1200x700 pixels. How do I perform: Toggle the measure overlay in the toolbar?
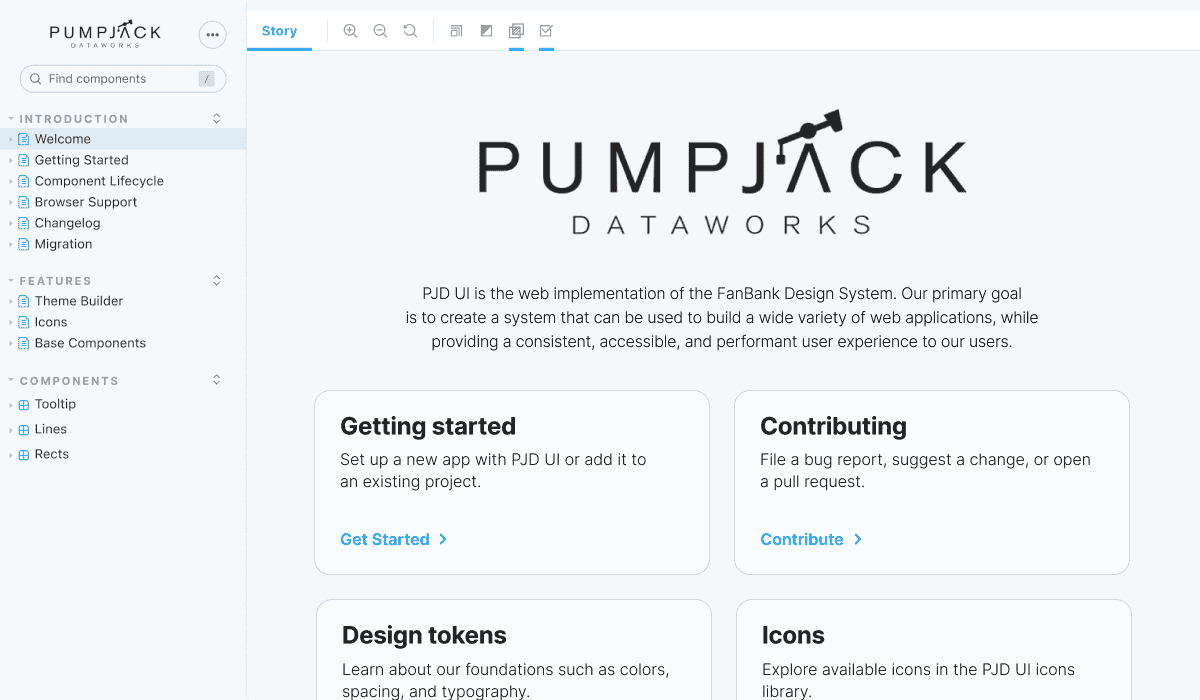[x=516, y=31]
